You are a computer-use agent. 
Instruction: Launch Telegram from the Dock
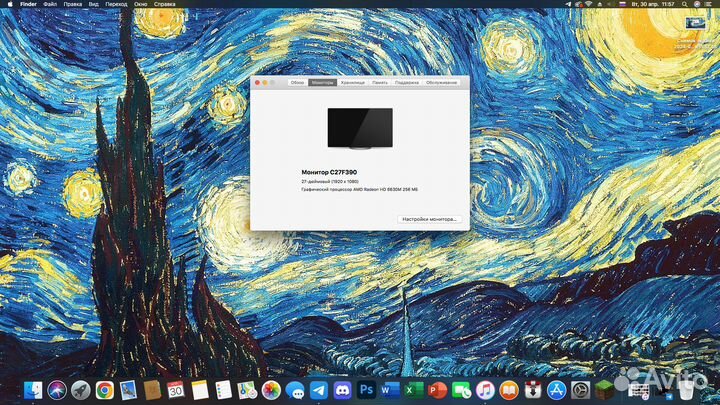point(319,390)
